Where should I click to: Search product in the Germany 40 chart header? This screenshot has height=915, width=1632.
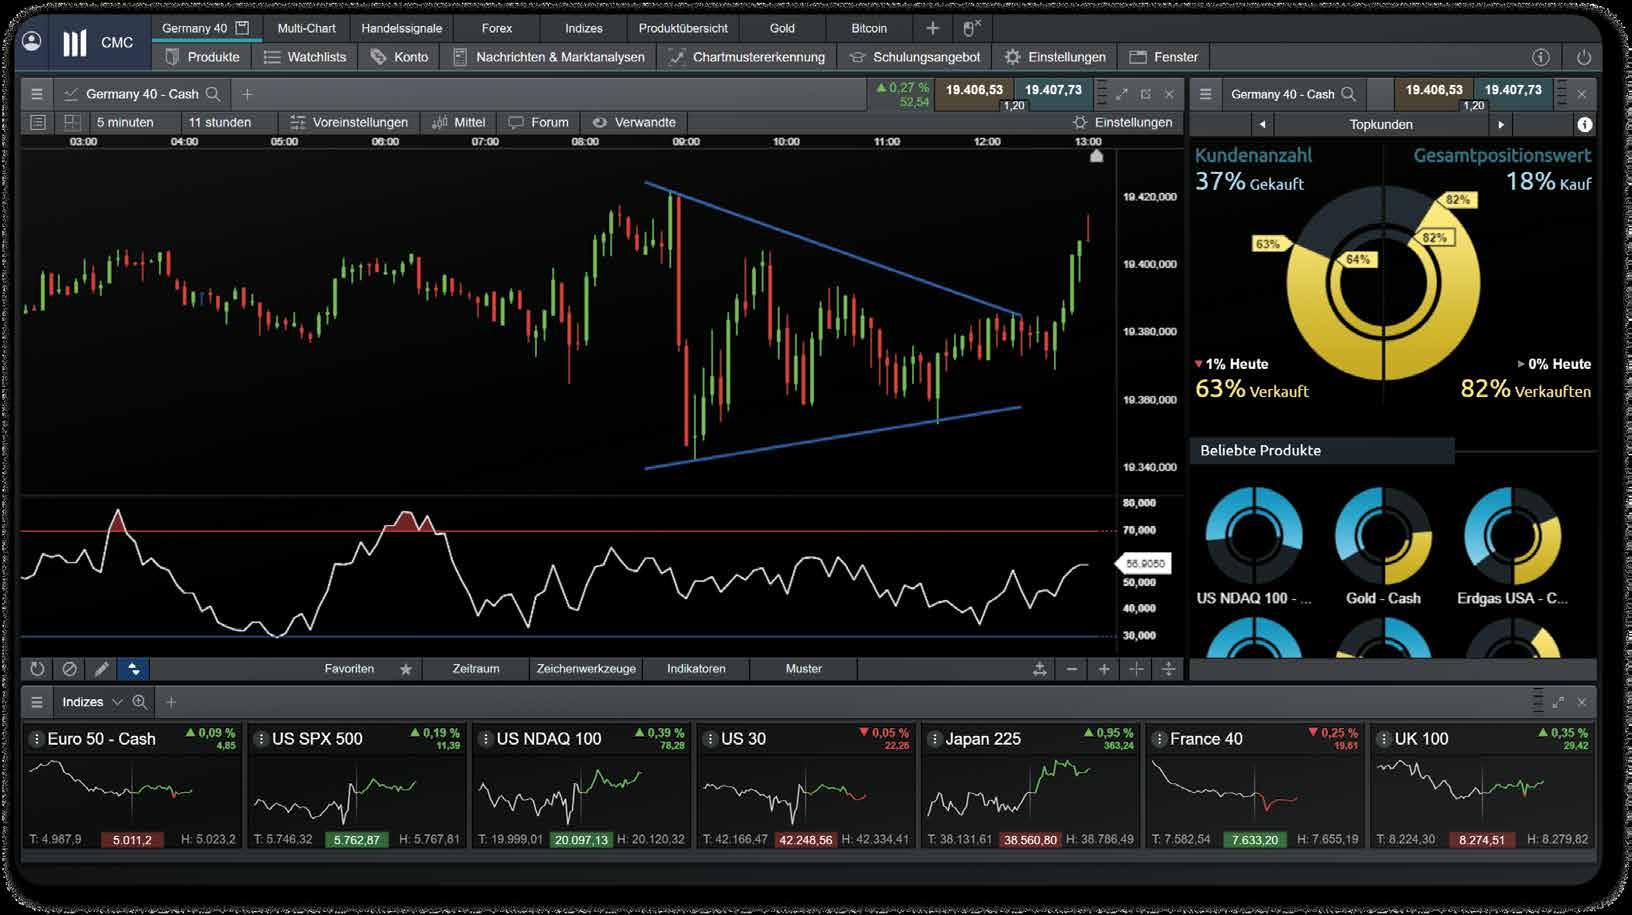click(x=213, y=94)
